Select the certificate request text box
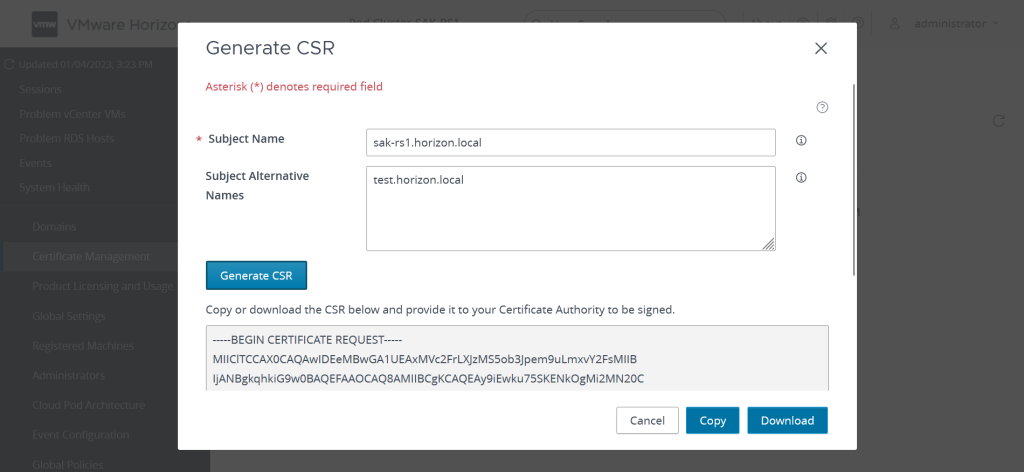The height and width of the screenshot is (472, 1024). pos(517,358)
